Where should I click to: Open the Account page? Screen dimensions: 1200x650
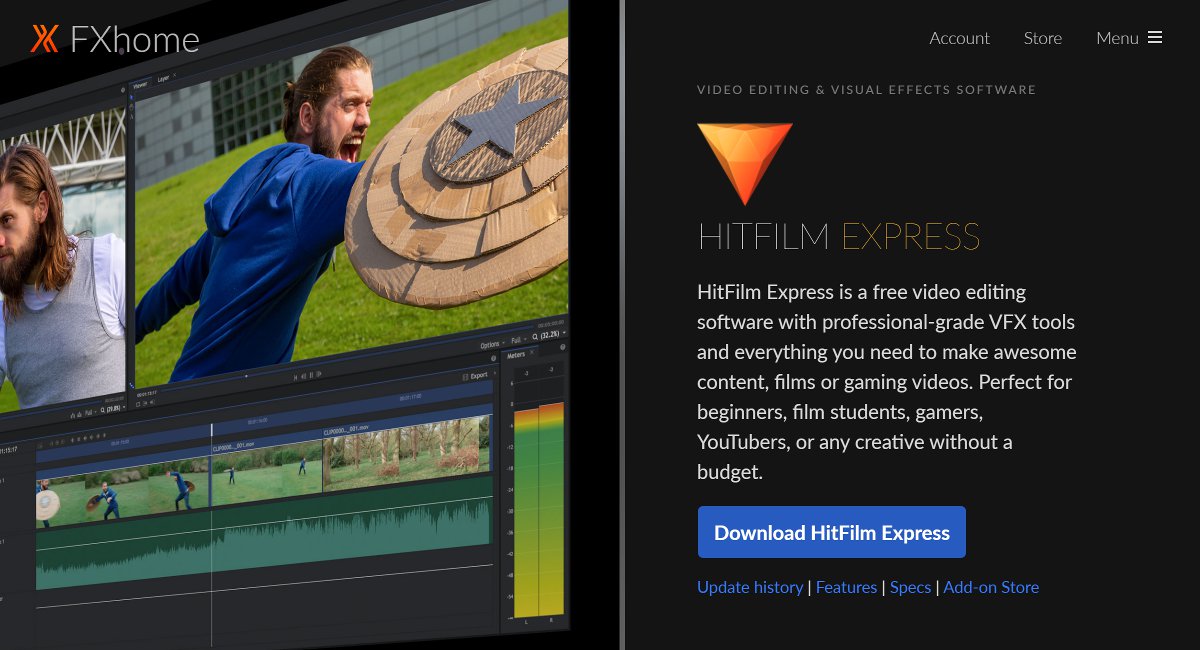coord(959,38)
